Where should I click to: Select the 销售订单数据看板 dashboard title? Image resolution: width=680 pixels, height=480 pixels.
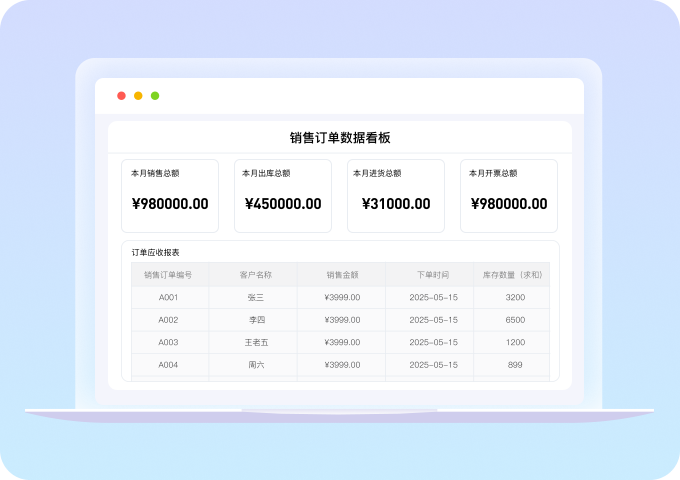[339, 138]
